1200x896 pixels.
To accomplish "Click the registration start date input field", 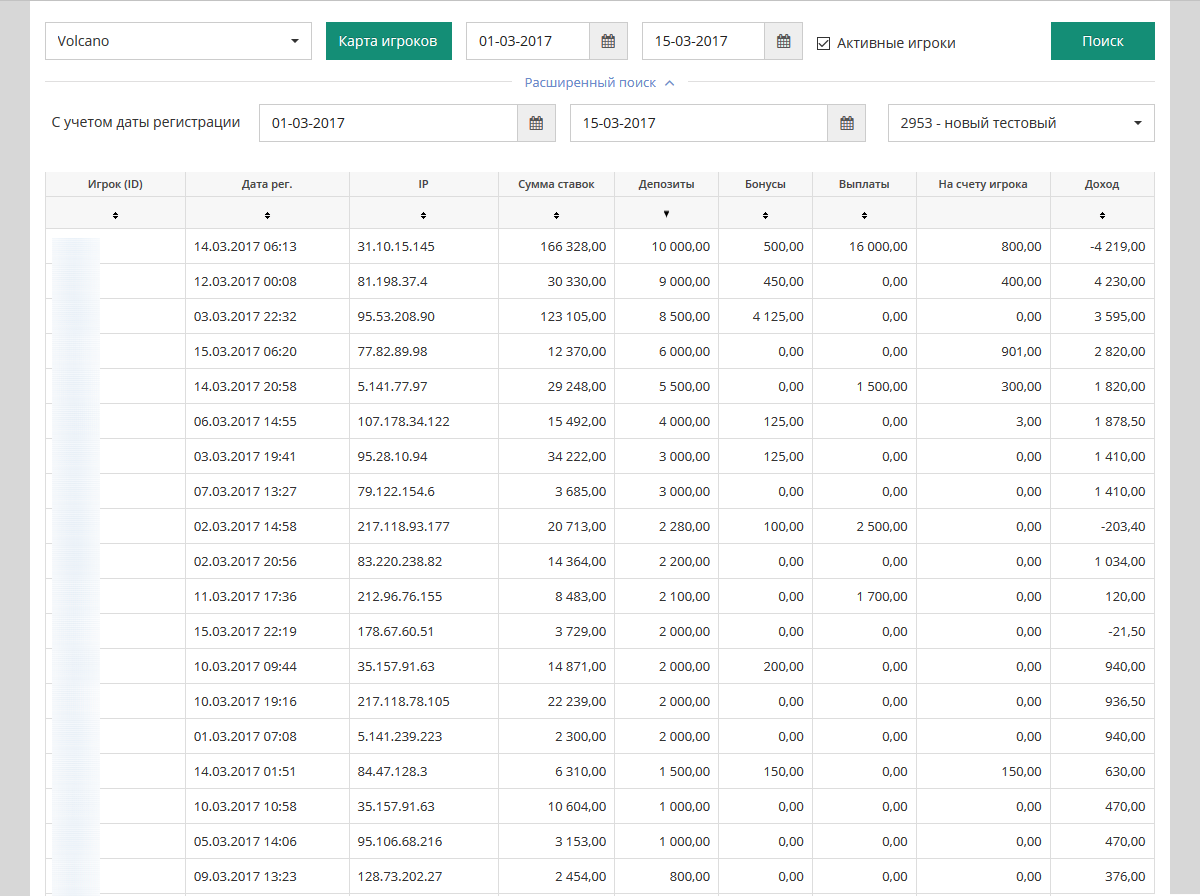I will tap(388, 123).
